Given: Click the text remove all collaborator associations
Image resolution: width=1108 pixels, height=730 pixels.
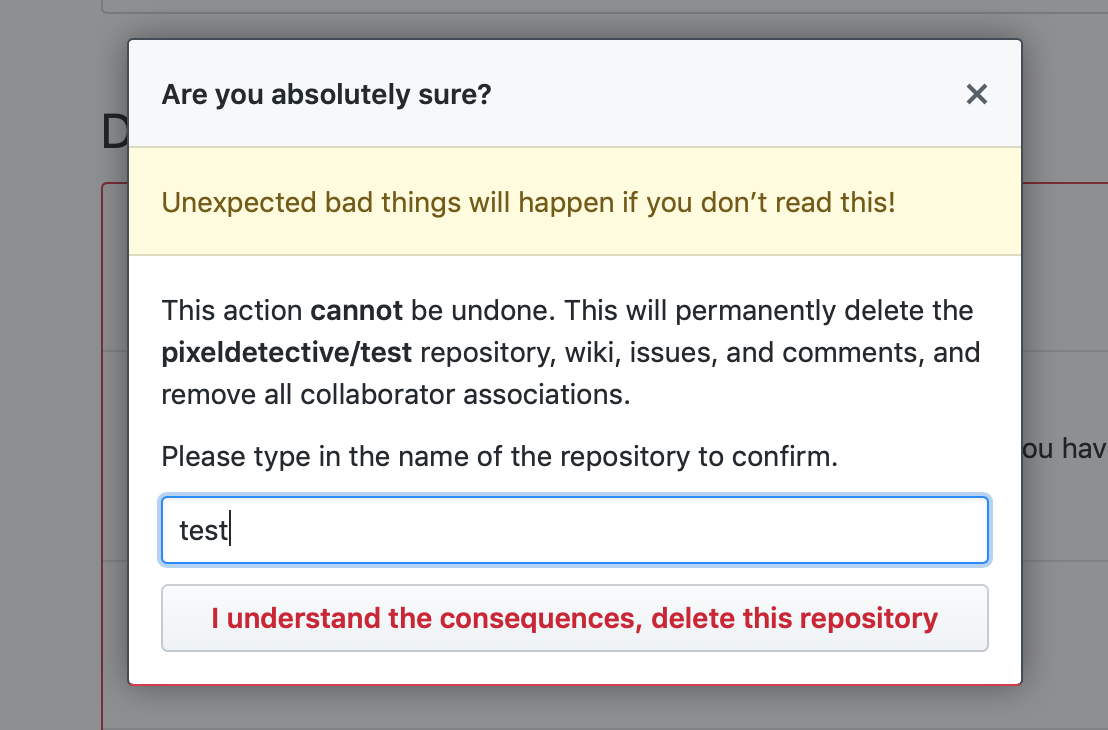Looking at the screenshot, I should point(396,394).
